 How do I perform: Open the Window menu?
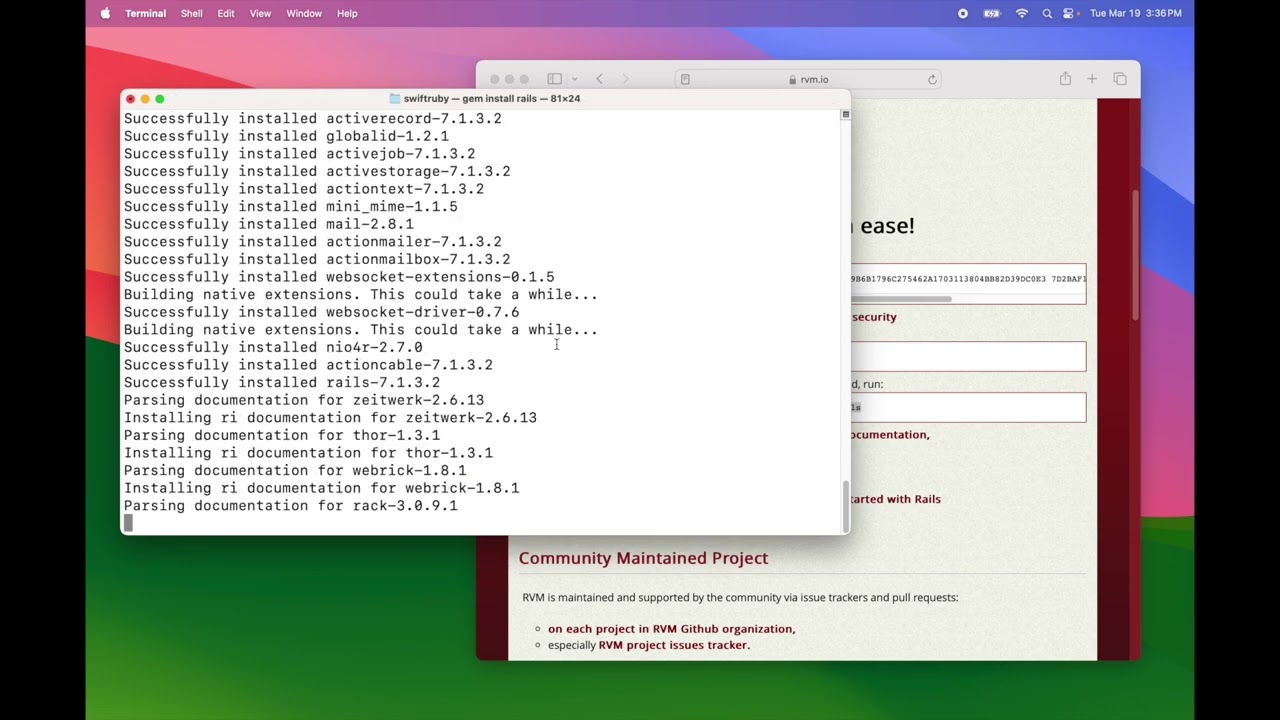pyautogui.click(x=304, y=13)
